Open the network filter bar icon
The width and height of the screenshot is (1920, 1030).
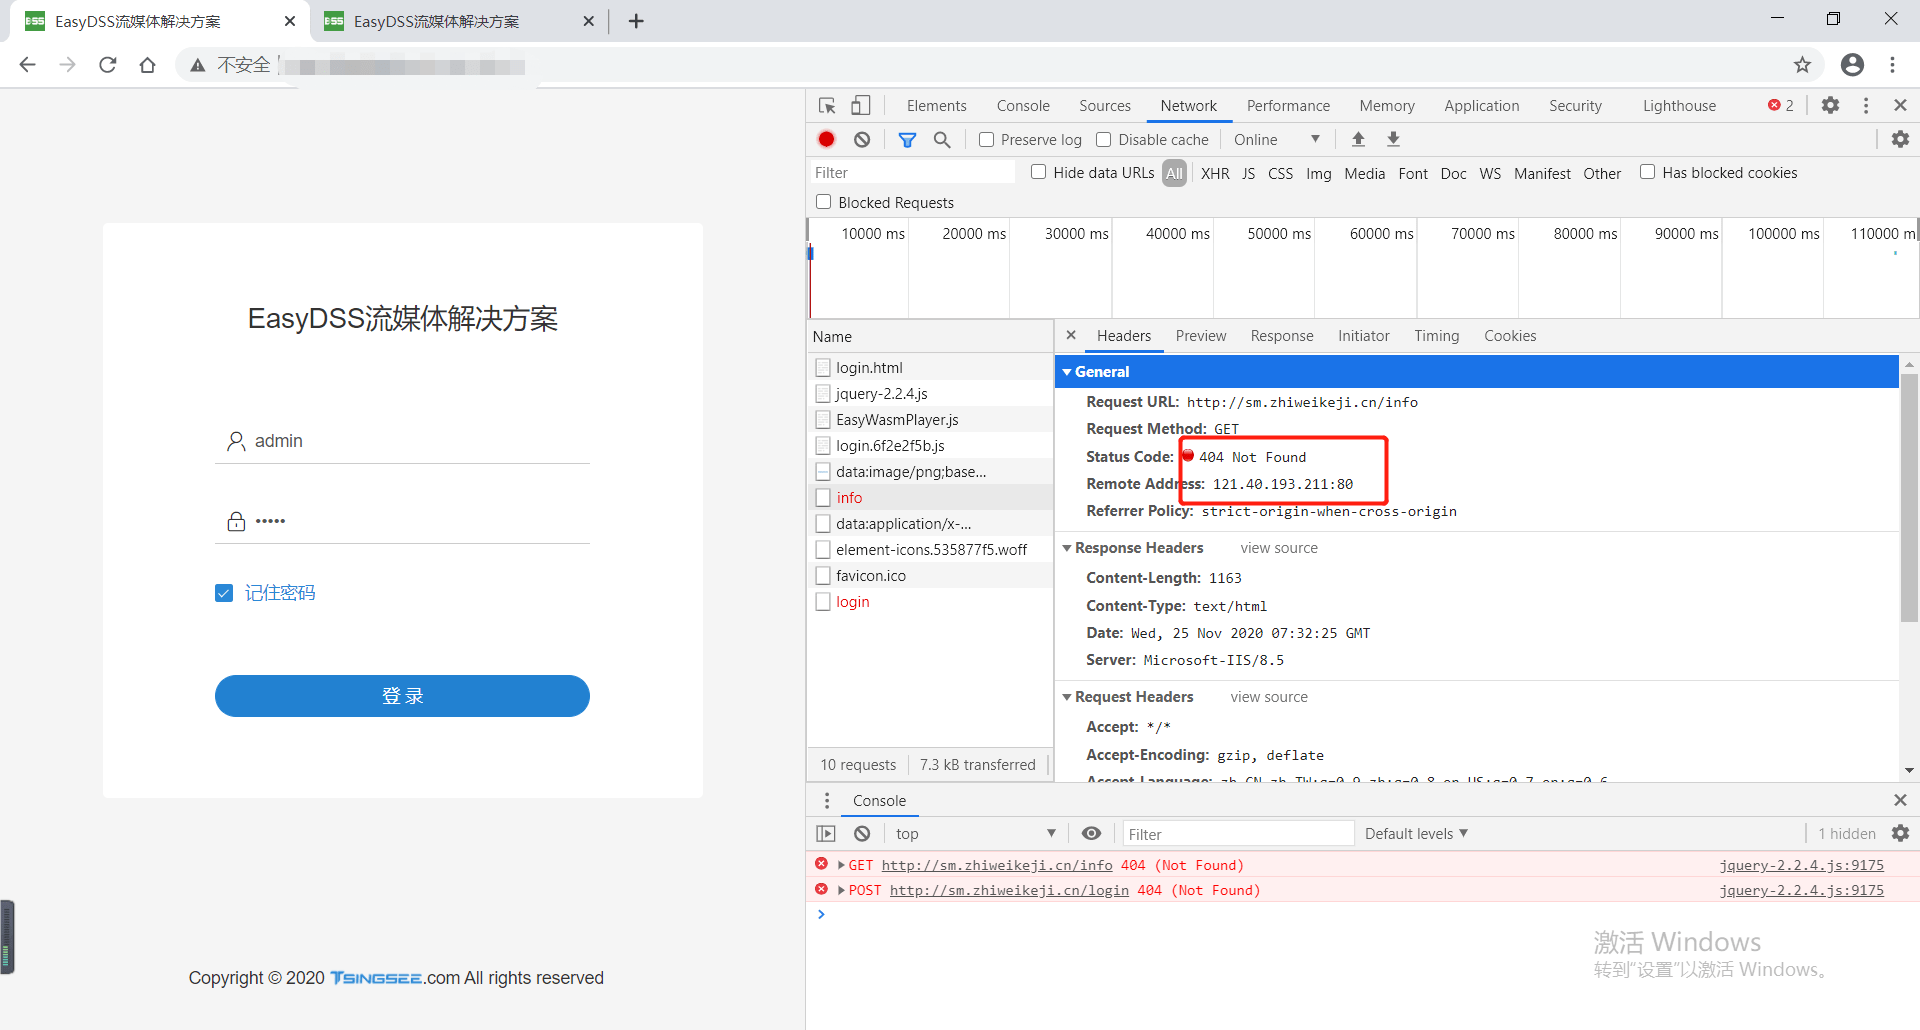tap(908, 139)
